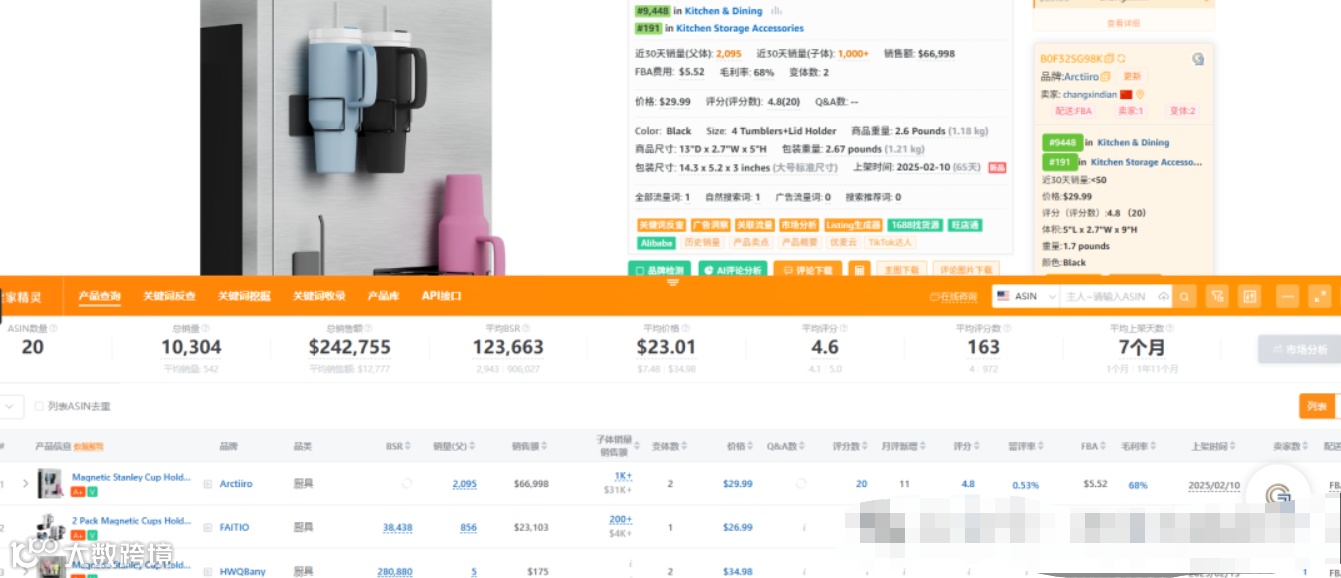The image size is (1341, 578).
Task: Switch to 关键词收录 tab
Action: pyautogui.click(x=319, y=296)
